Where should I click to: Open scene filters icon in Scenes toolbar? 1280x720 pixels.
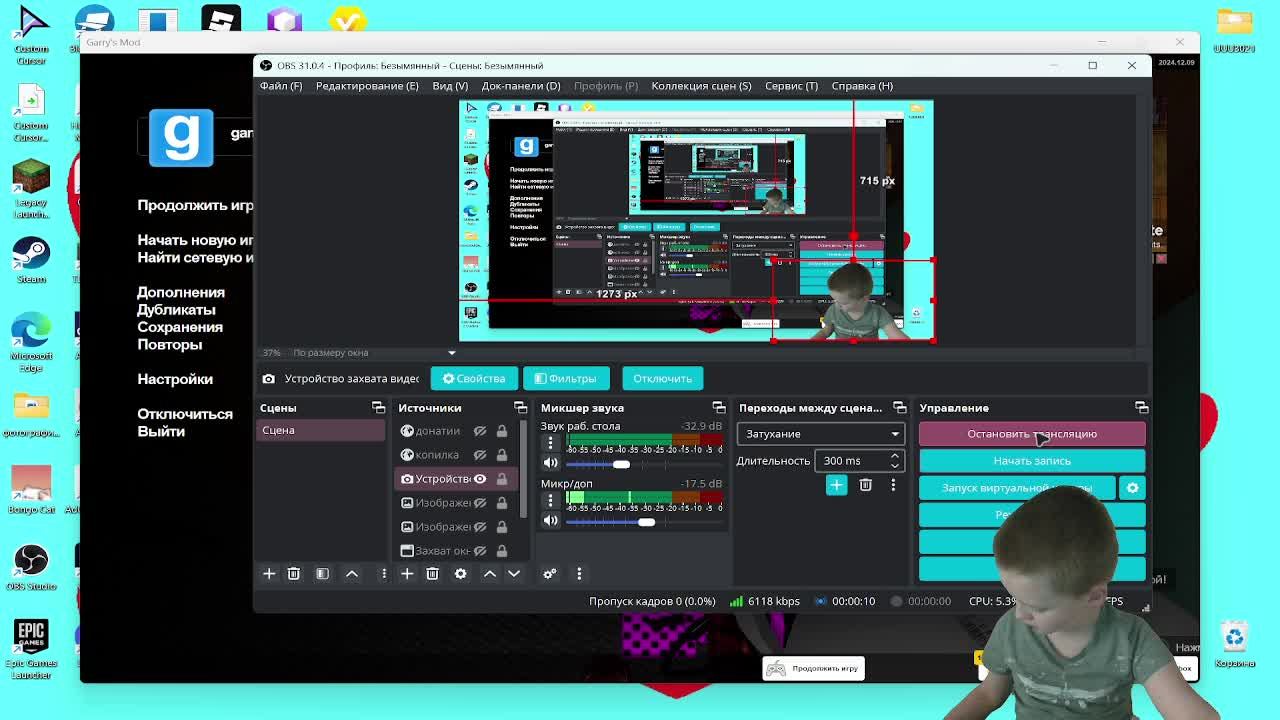tap(322, 573)
